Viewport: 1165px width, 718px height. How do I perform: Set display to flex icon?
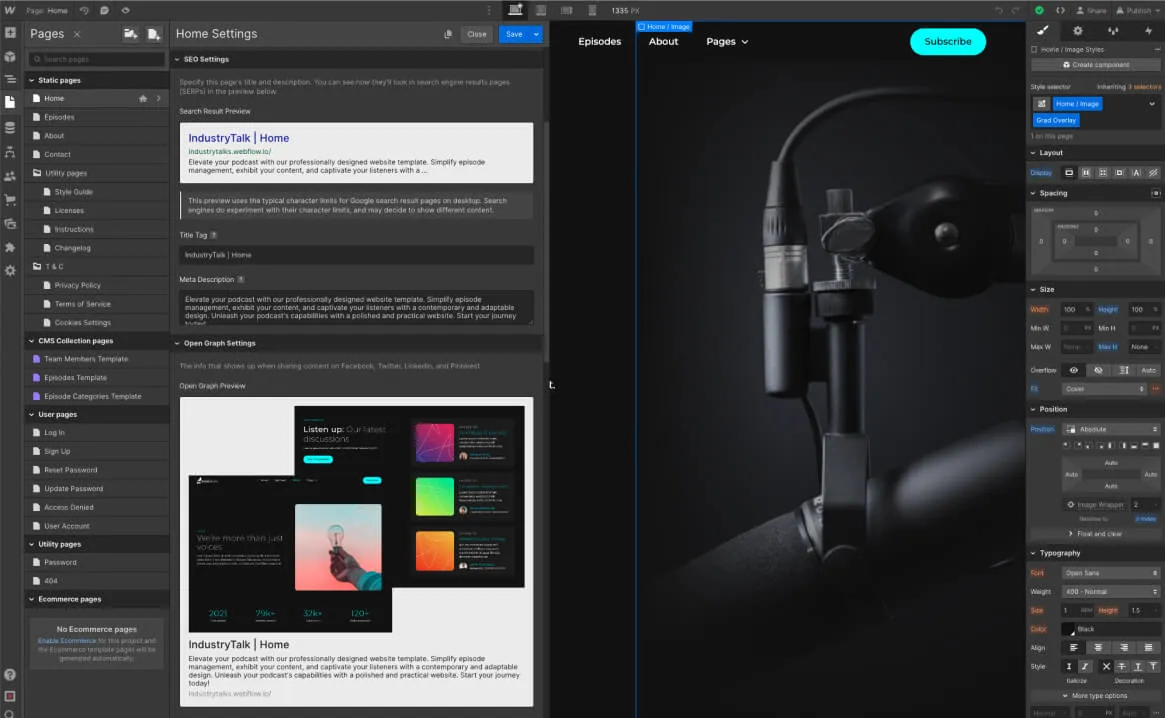pos(1086,172)
